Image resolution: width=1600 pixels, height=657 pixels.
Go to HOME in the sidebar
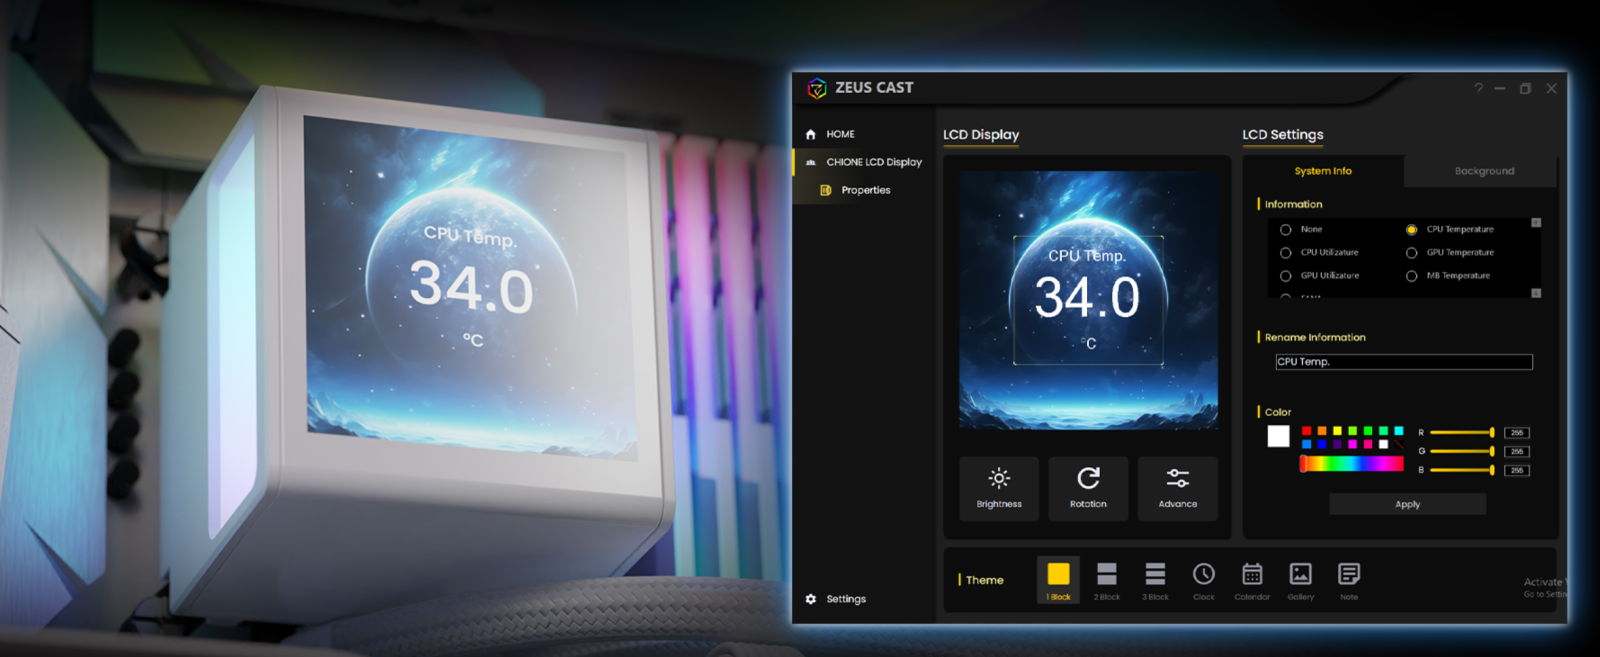840,134
